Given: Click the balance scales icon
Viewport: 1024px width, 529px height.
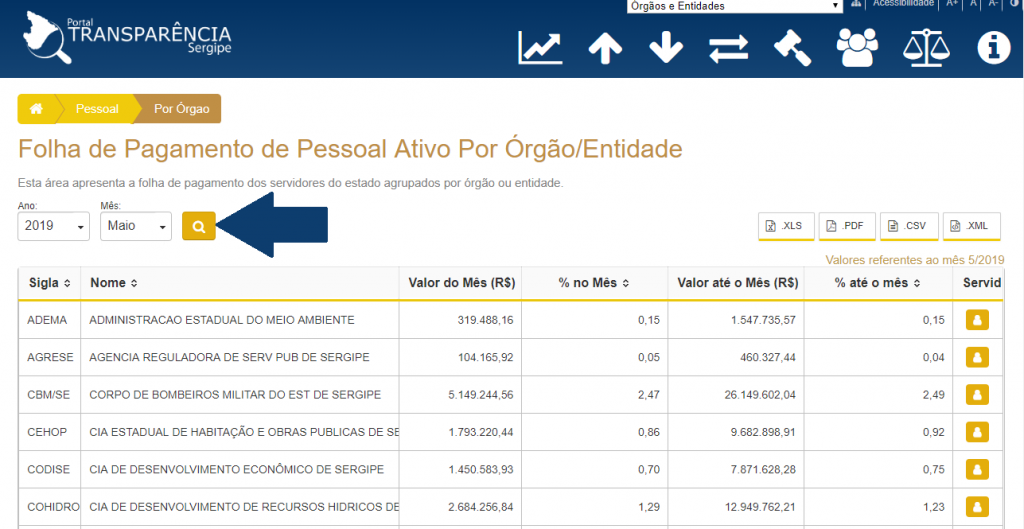Looking at the screenshot, I should click(924, 48).
